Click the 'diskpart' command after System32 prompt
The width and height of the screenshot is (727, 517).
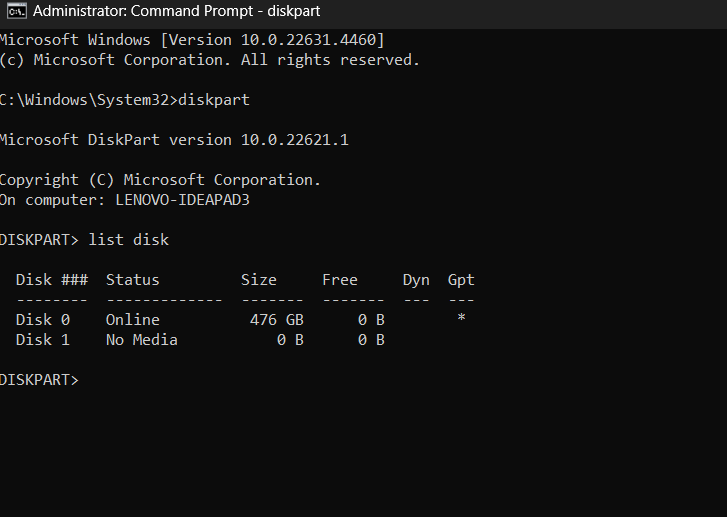click(x=214, y=100)
